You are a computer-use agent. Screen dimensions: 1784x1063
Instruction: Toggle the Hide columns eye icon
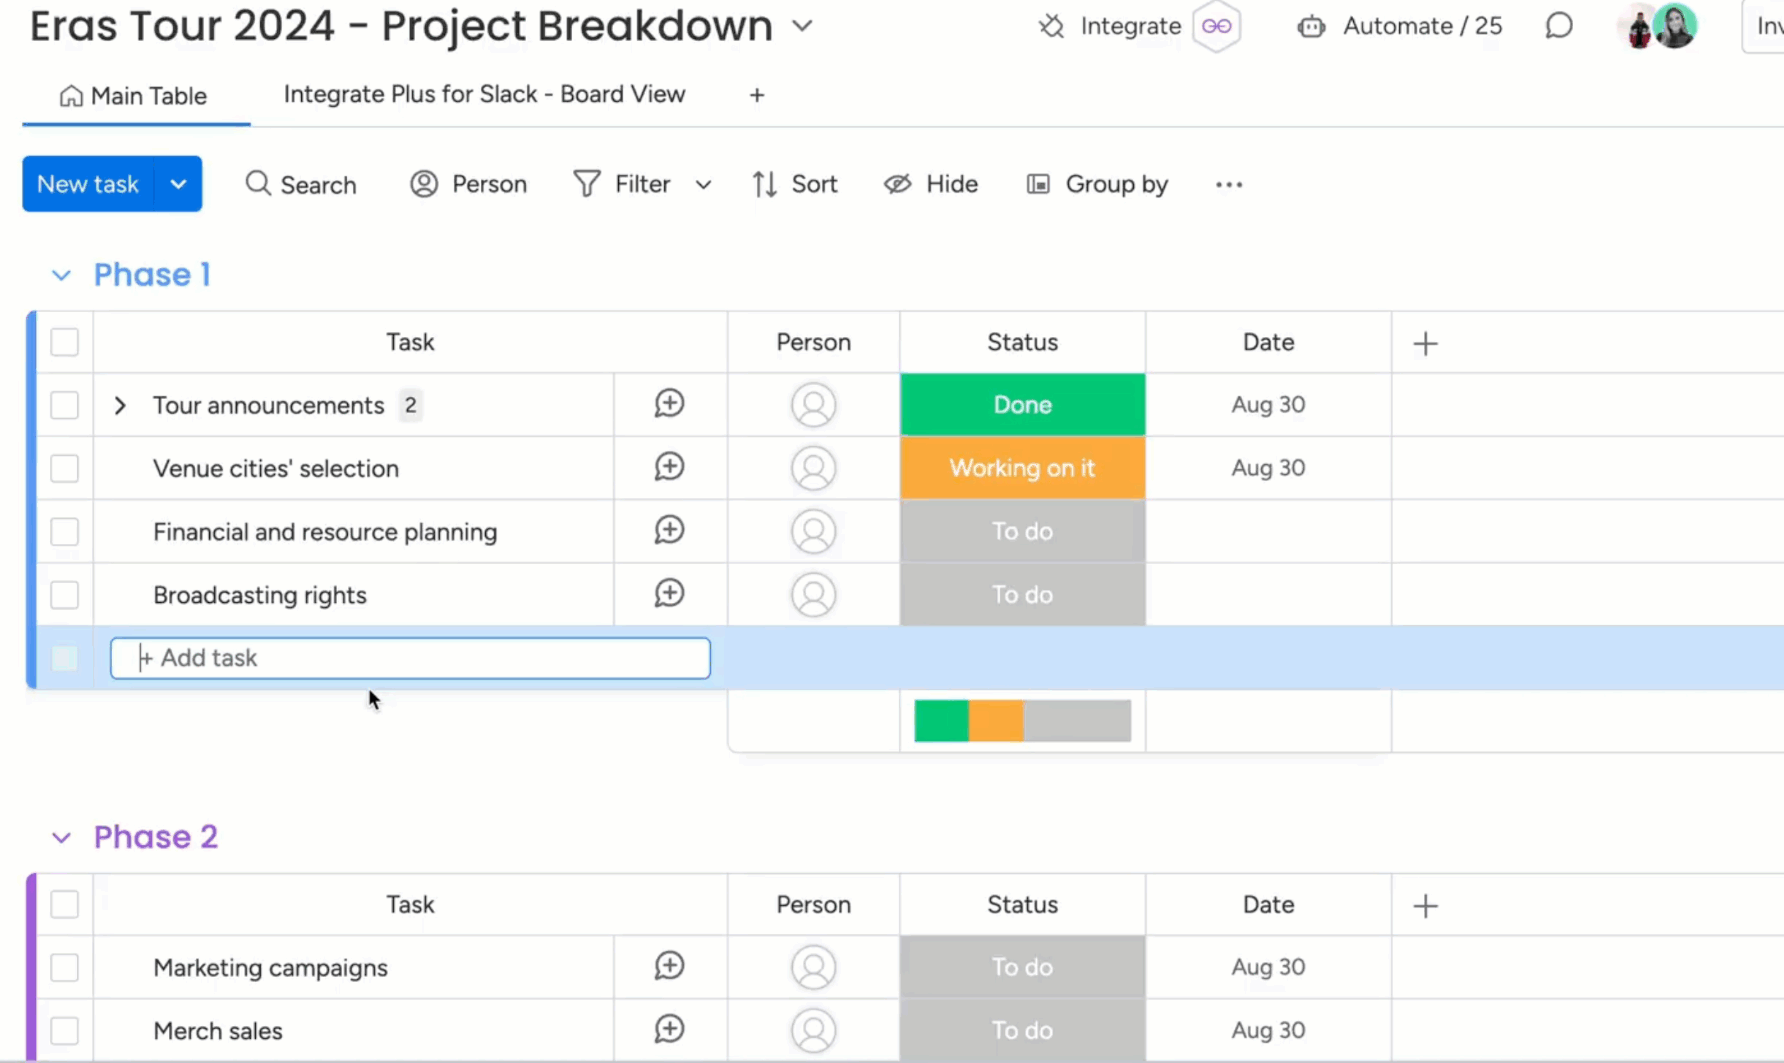click(x=897, y=184)
